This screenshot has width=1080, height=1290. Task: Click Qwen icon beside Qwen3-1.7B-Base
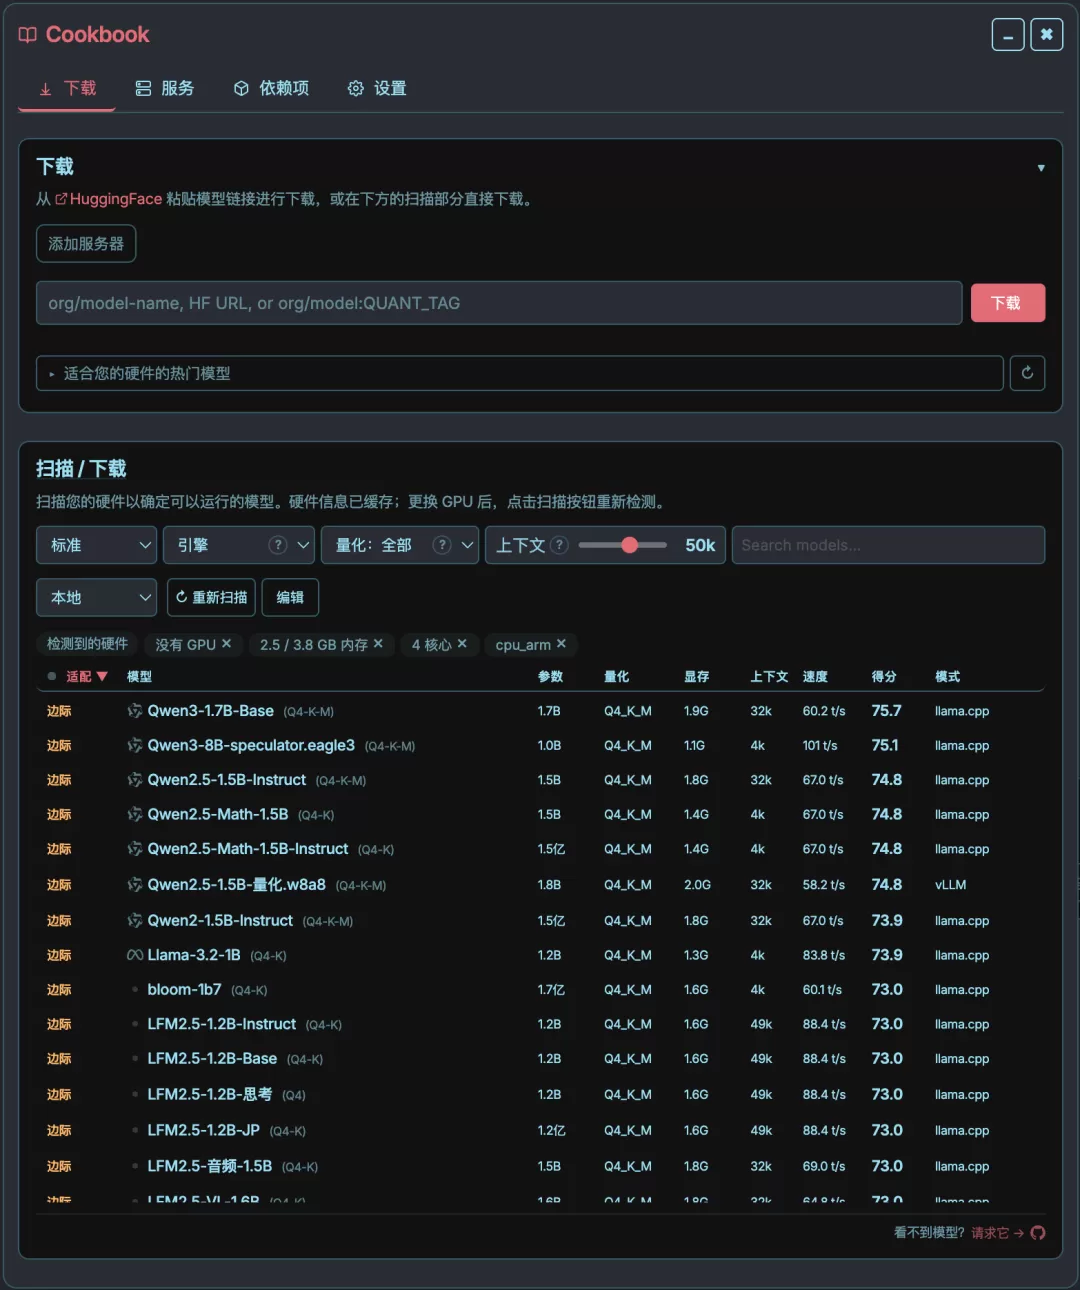point(135,711)
